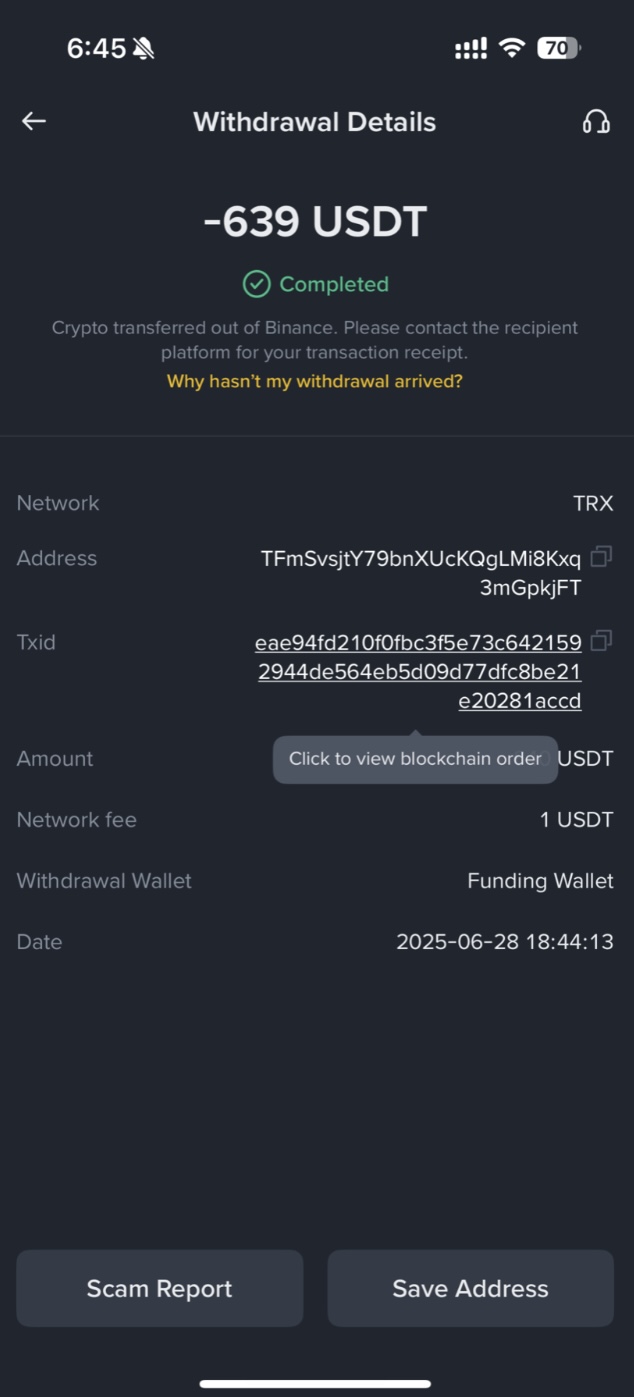Copy the withdrawal address
This screenshot has width=634, height=1397.
pyautogui.click(x=601, y=555)
